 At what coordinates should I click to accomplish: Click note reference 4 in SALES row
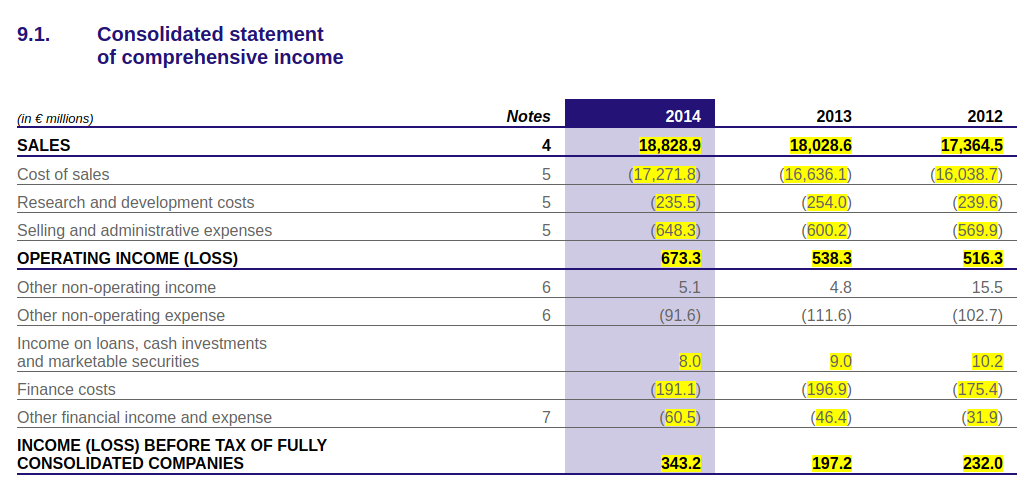tap(546, 146)
